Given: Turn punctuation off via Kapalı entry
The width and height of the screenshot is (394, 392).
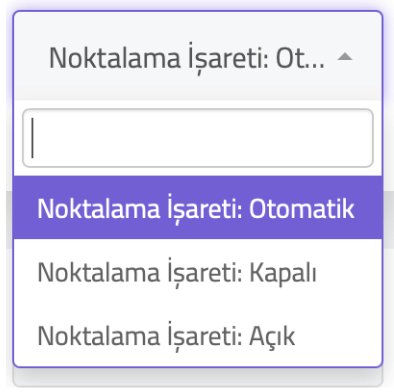Looking at the screenshot, I should pos(198,271).
